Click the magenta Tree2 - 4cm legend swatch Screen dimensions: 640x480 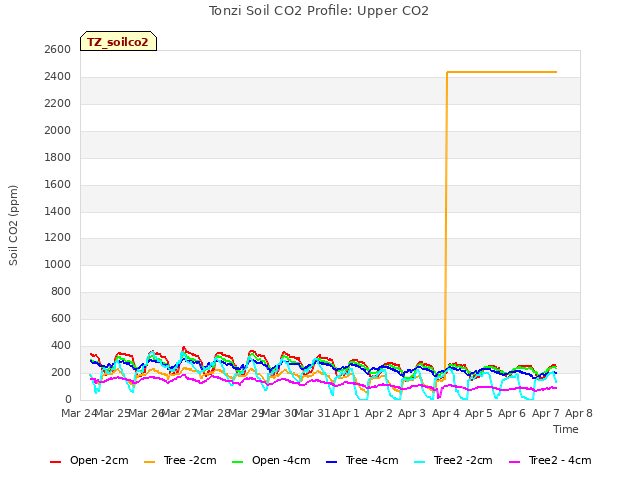(515, 462)
